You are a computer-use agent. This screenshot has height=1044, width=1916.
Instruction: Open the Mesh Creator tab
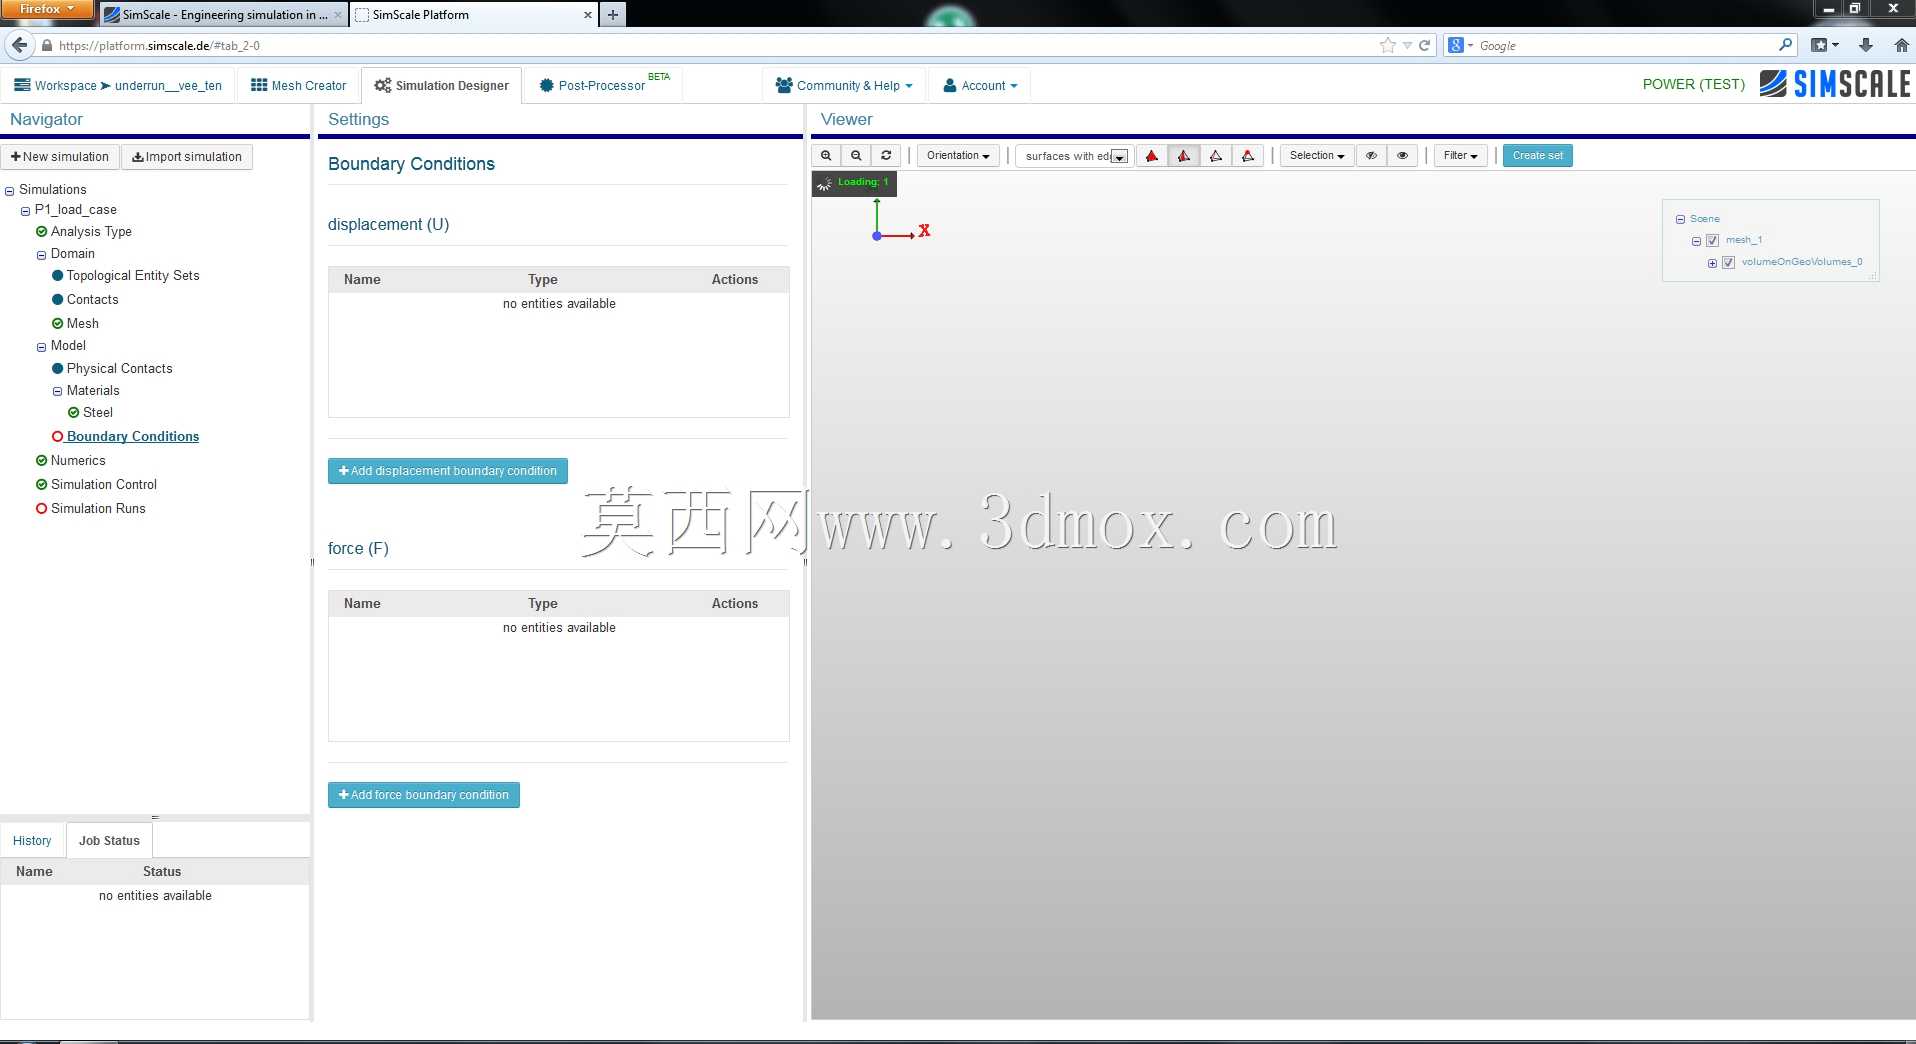pyautogui.click(x=298, y=86)
